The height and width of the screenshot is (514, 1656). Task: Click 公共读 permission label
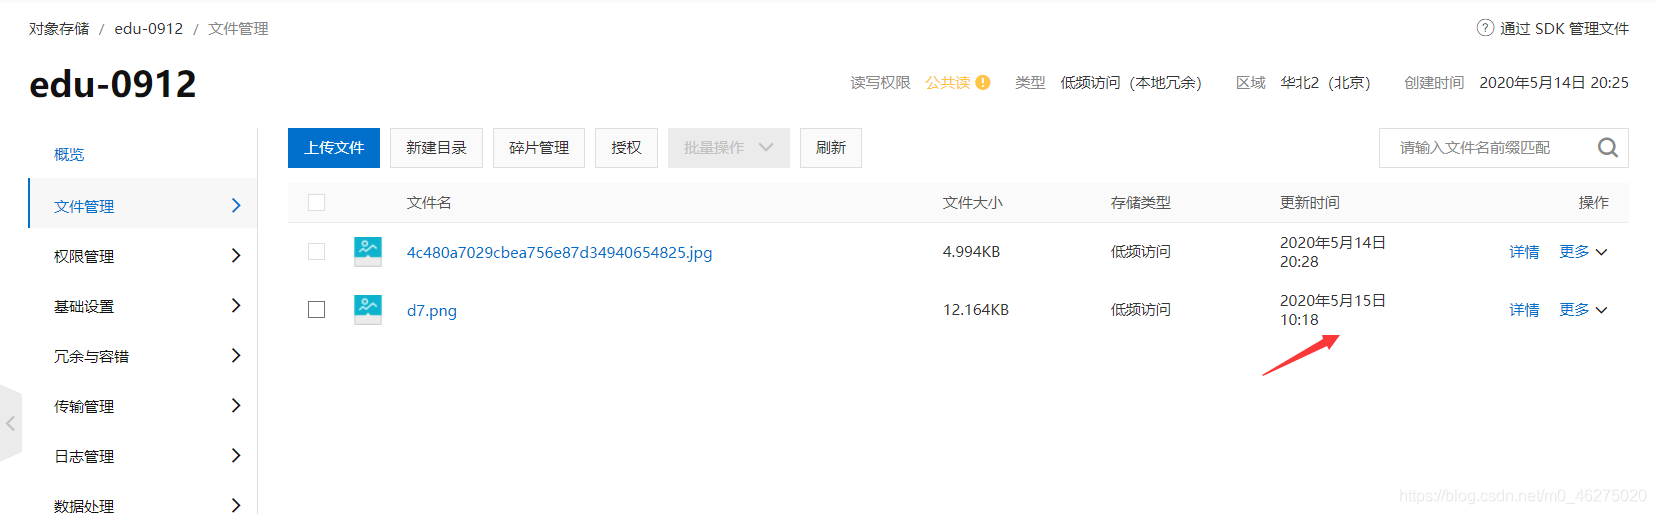(x=947, y=82)
